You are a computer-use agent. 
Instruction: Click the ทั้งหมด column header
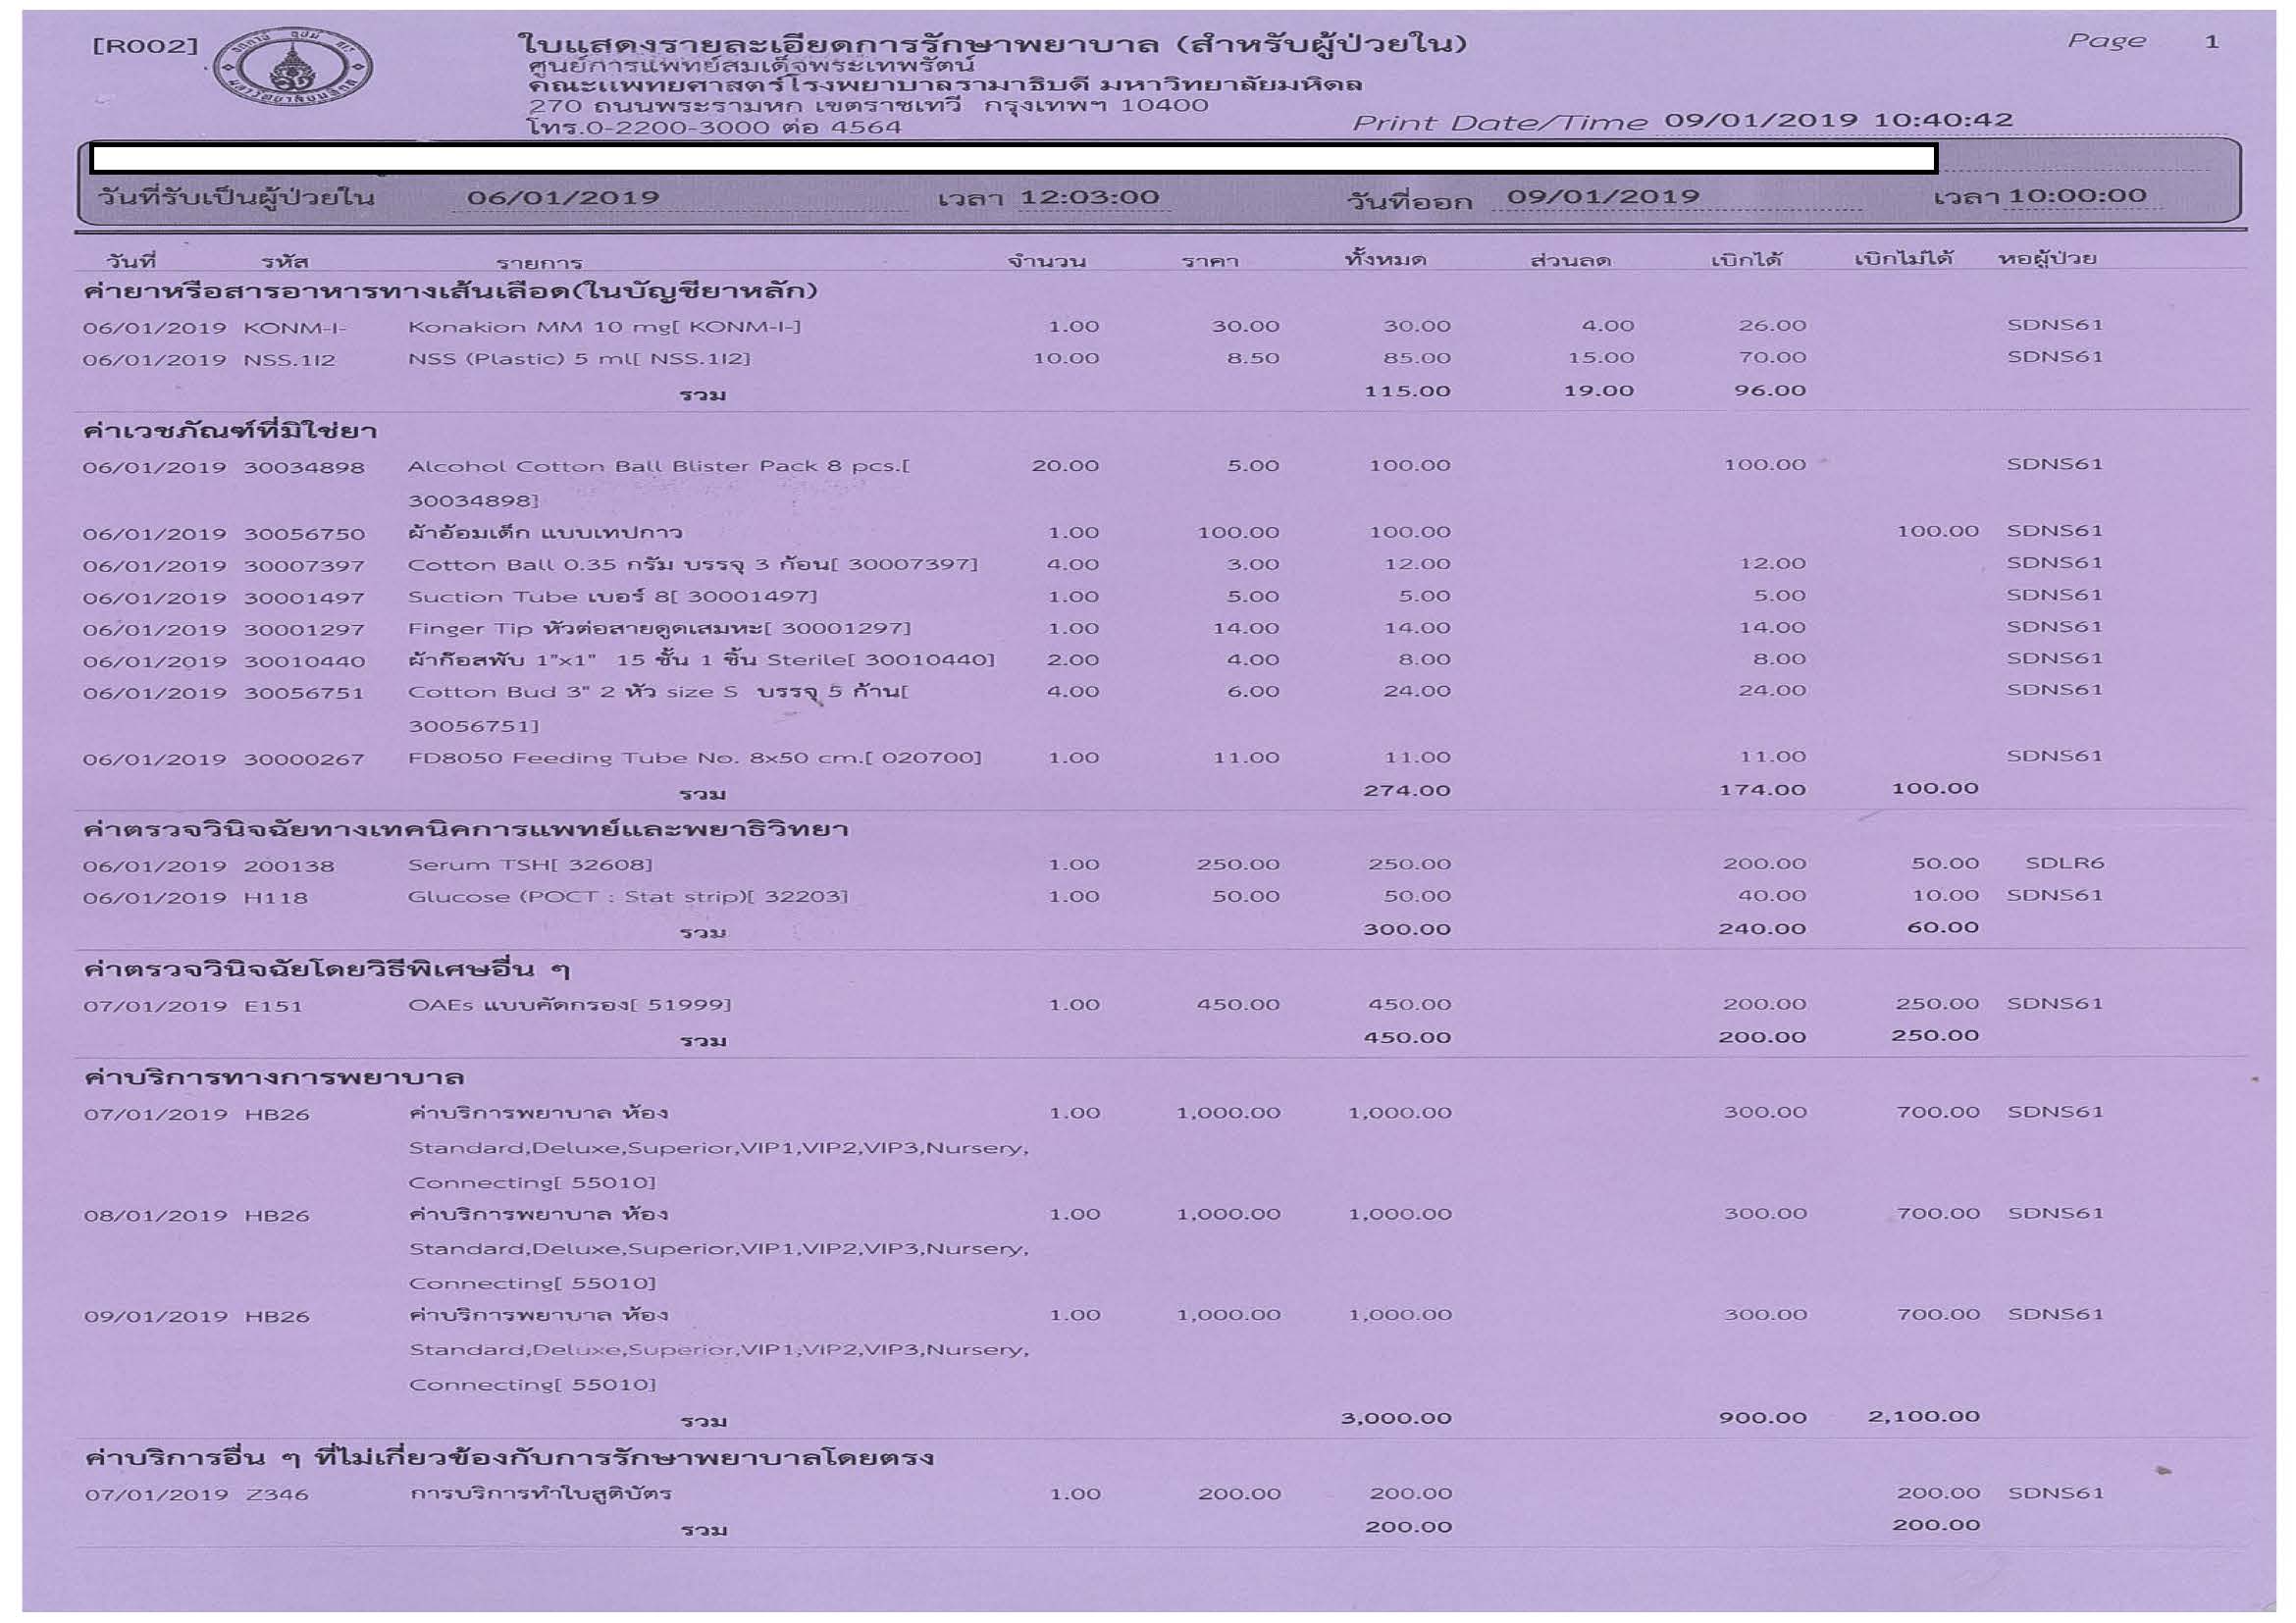click(1386, 259)
